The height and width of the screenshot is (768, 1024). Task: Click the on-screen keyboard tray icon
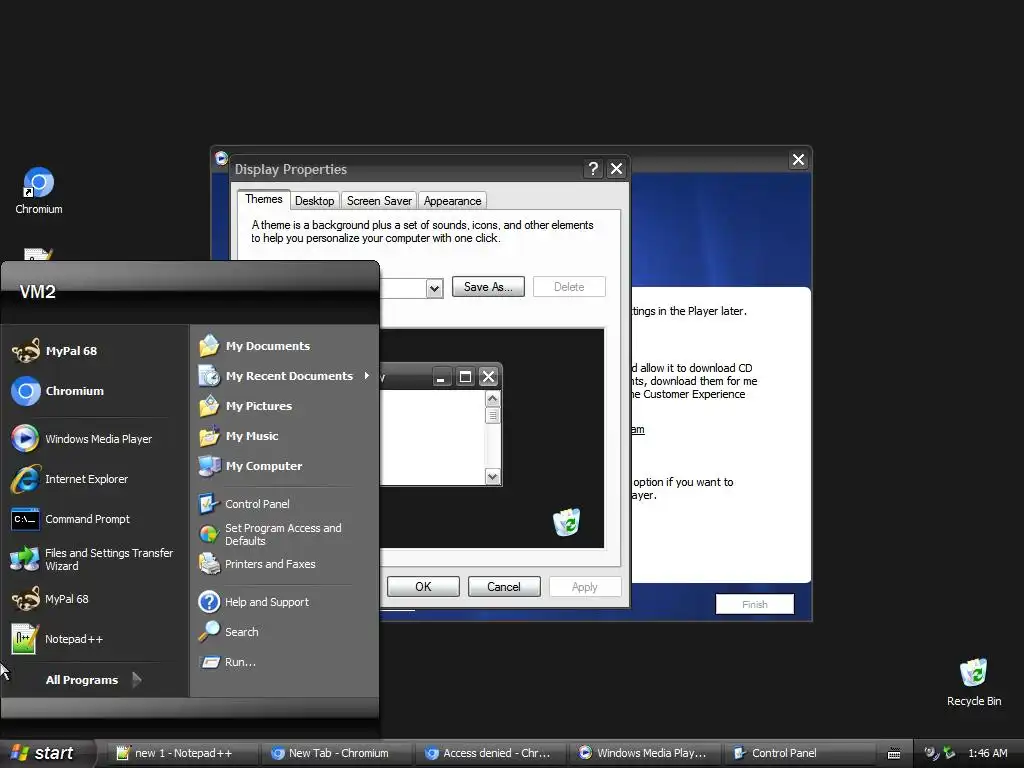point(894,754)
